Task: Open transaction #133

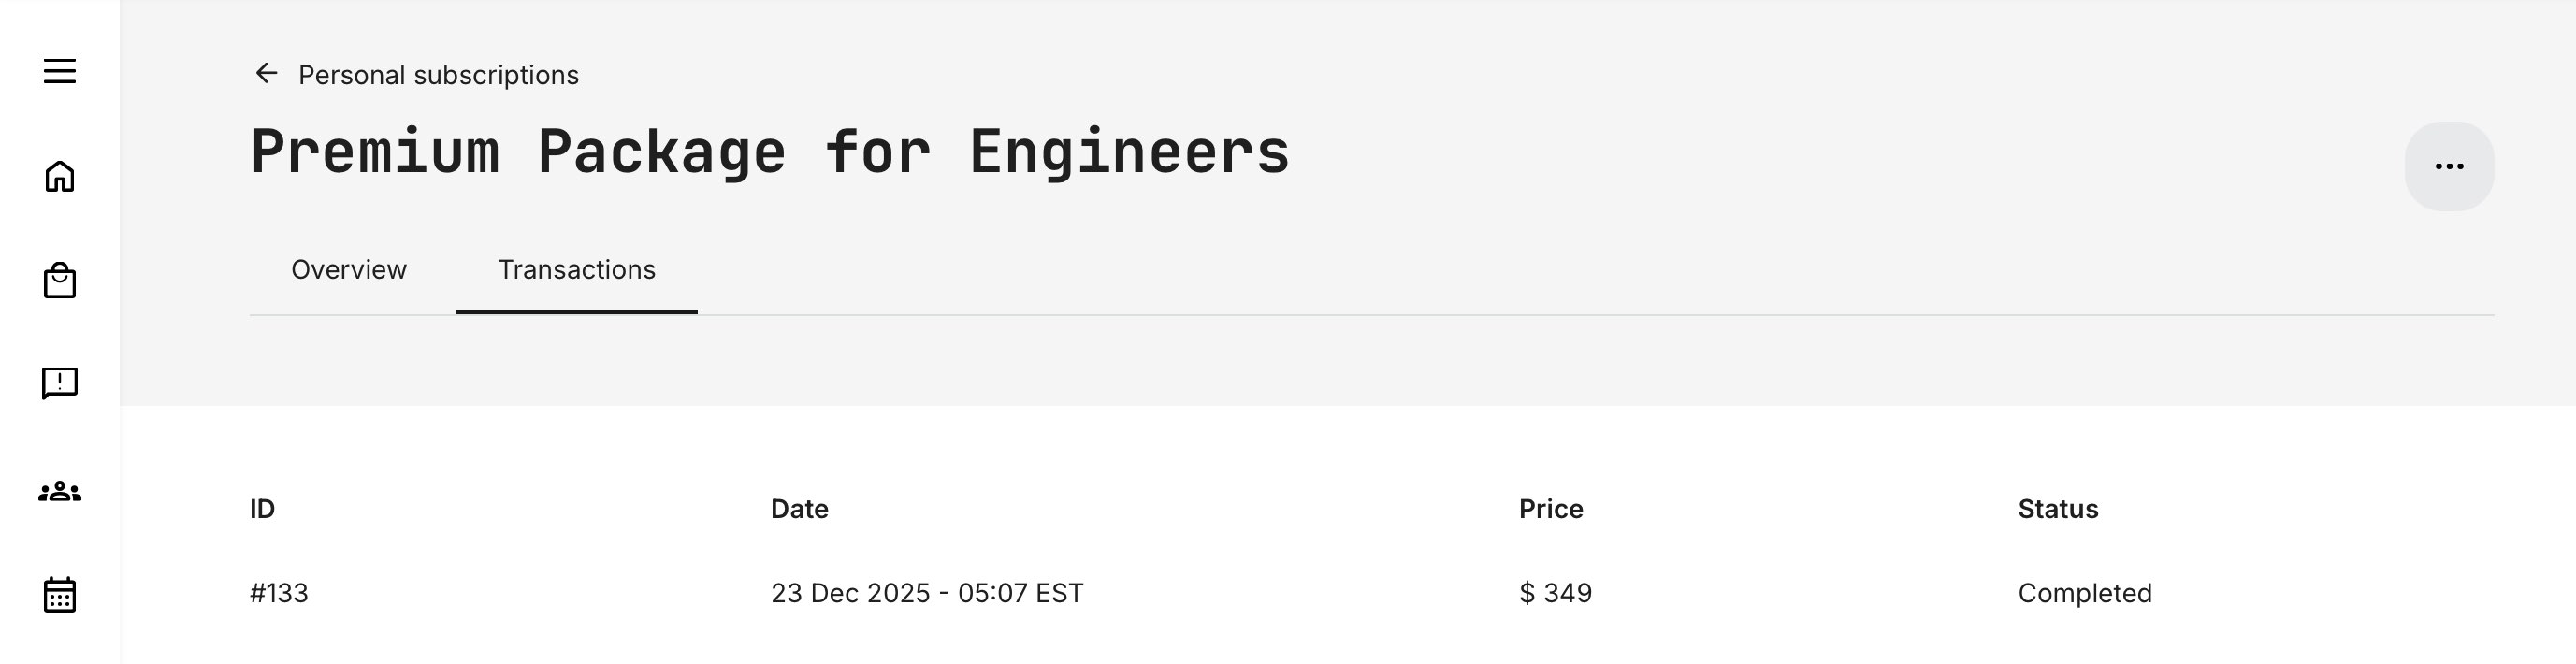Action: click(279, 593)
